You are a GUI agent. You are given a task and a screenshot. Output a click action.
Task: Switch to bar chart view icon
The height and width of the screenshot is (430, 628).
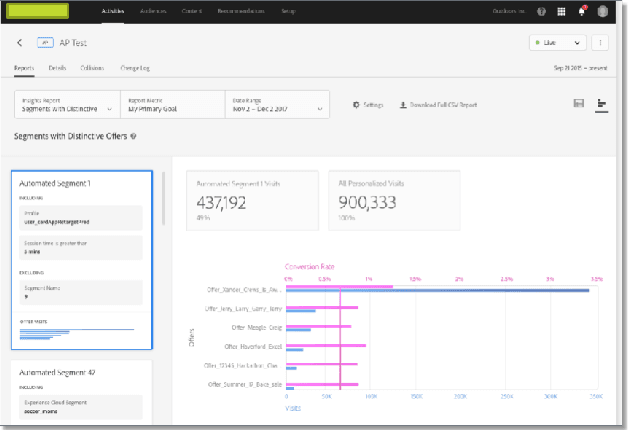click(602, 104)
